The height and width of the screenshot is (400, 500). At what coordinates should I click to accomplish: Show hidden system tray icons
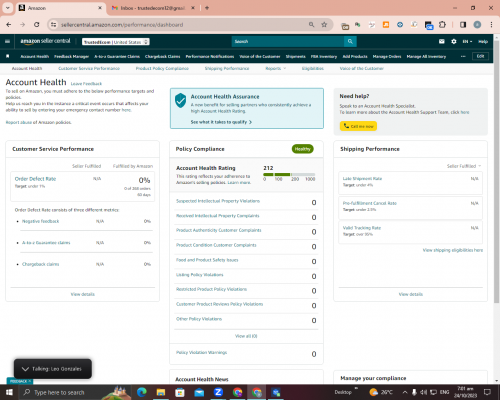click(x=405, y=392)
